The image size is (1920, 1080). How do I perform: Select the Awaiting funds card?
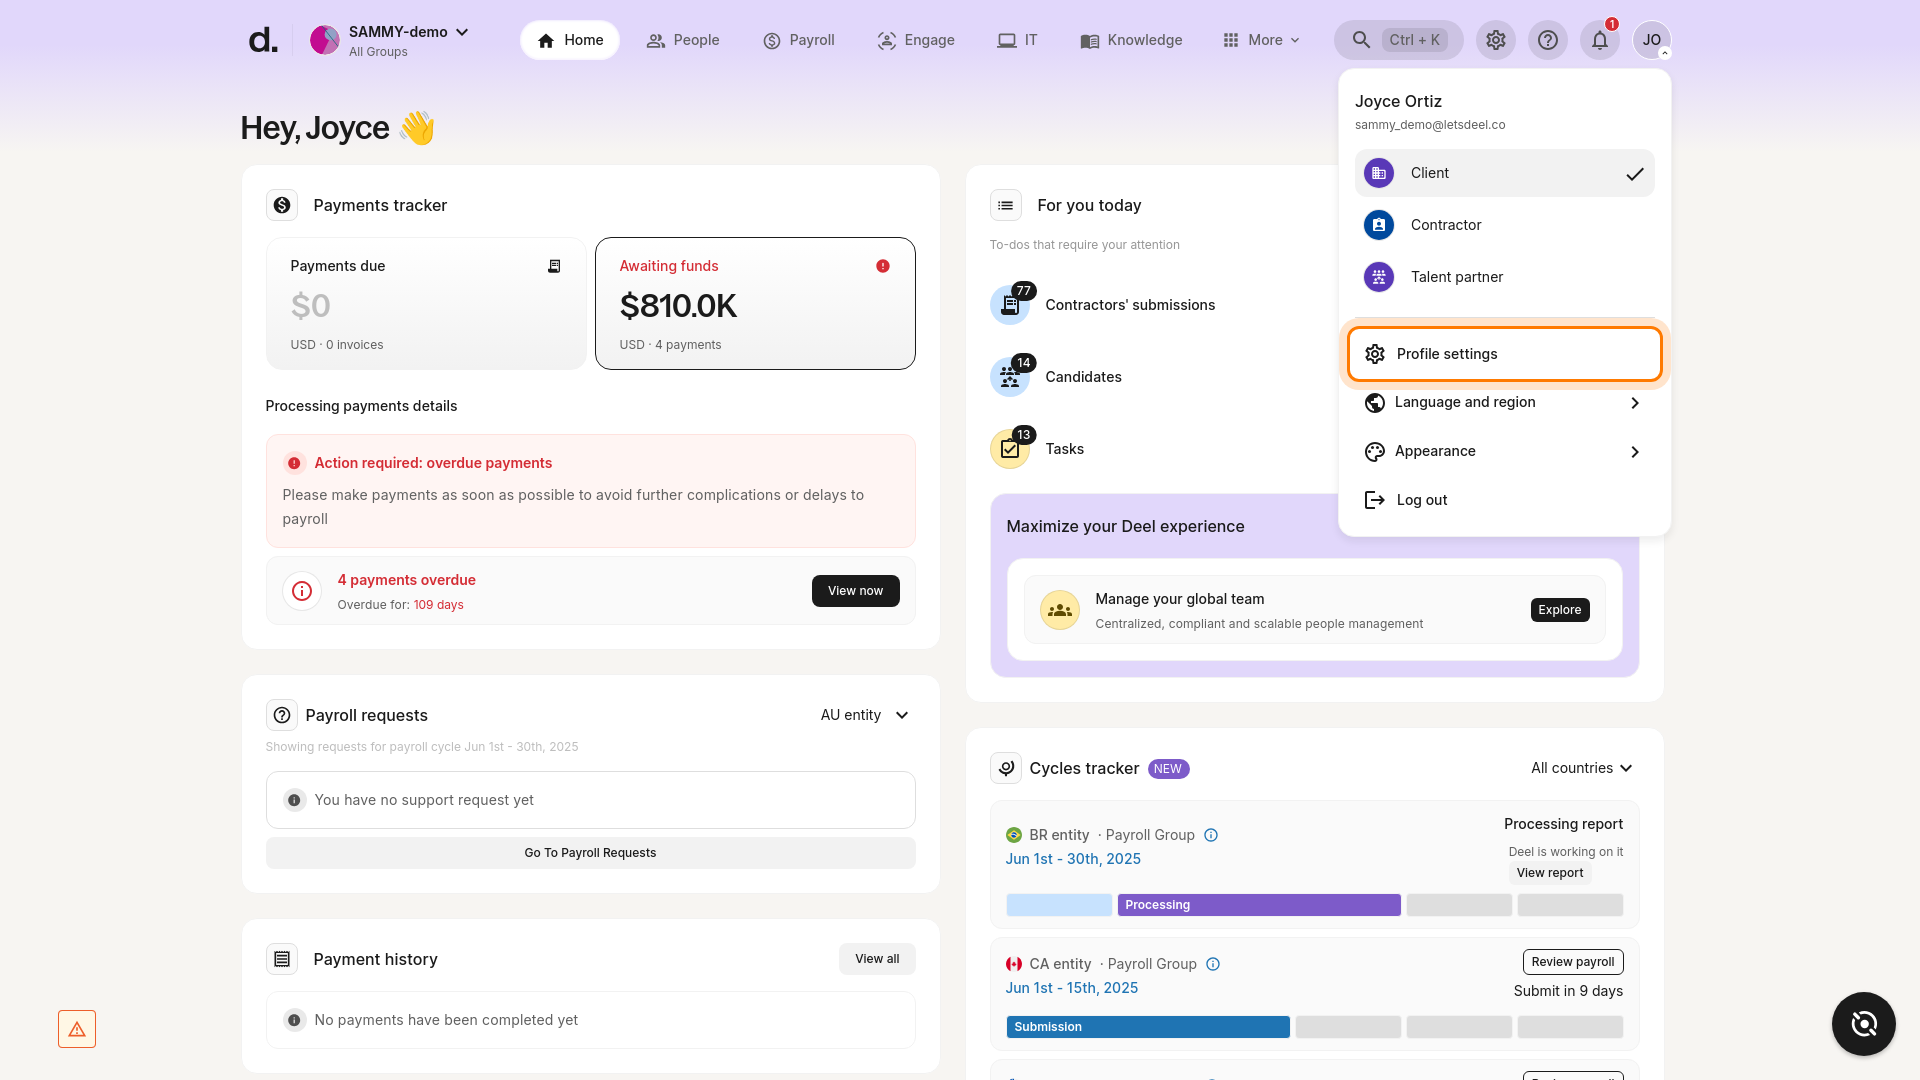[x=755, y=304]
